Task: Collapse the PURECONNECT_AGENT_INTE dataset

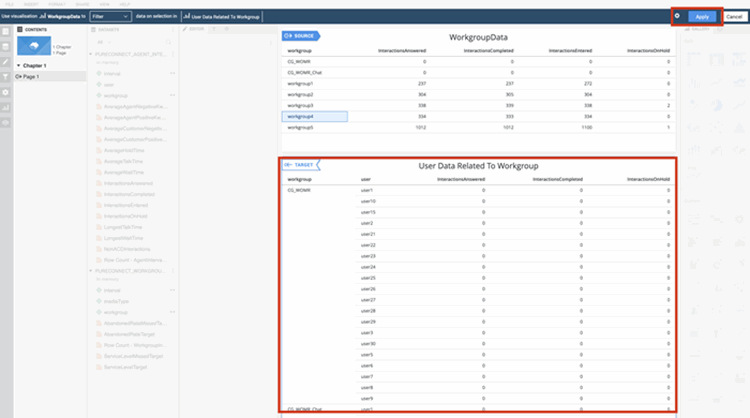Action: [91, 54]
